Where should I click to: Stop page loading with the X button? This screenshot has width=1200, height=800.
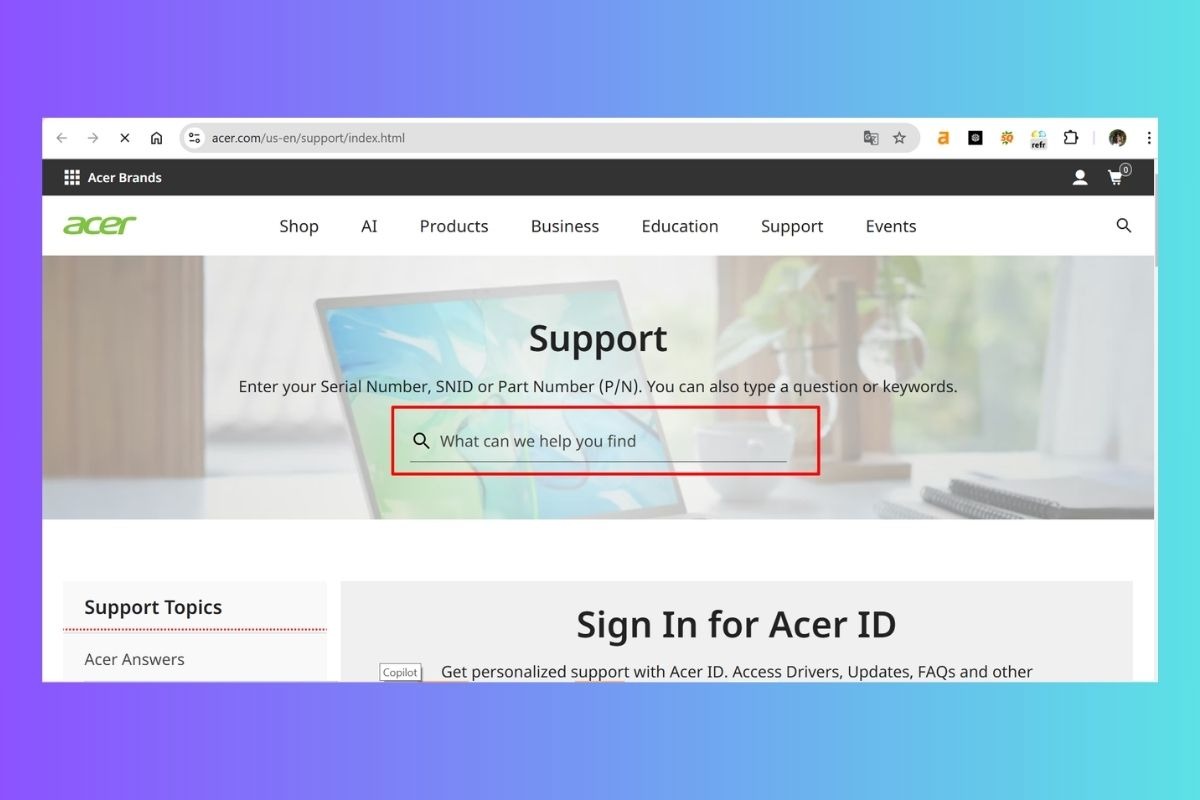[x=124, y=138]
